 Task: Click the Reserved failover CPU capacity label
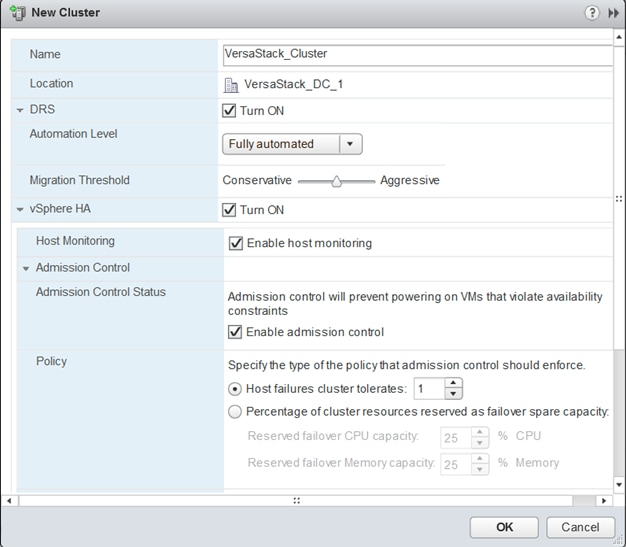click(333, 436)
